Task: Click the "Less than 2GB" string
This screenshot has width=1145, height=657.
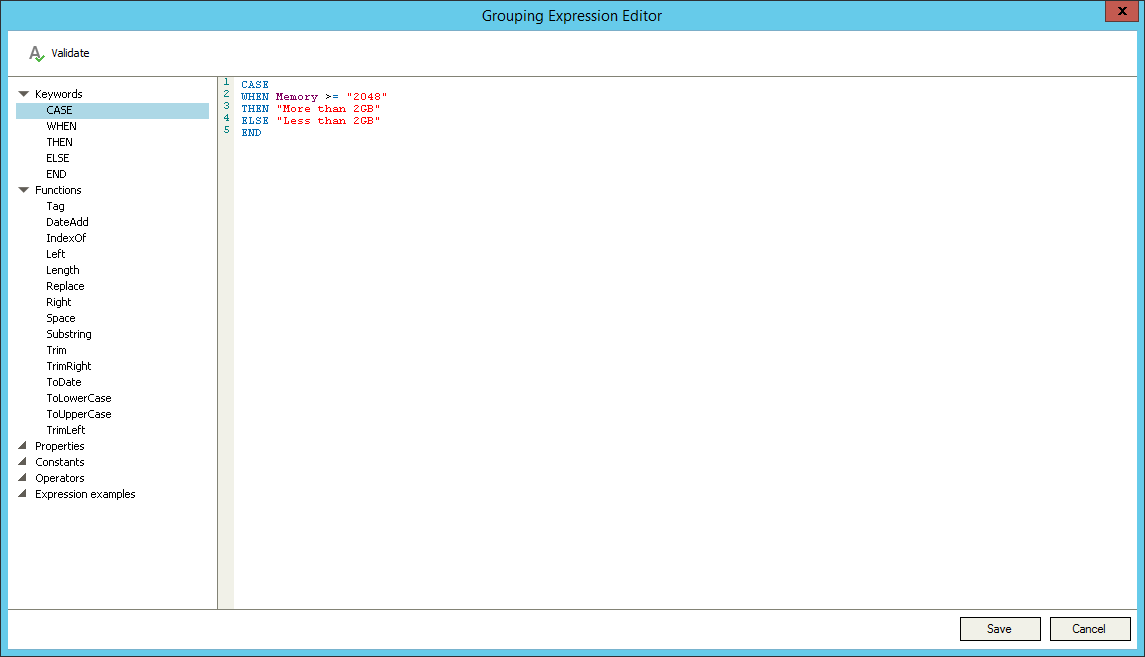Action: [328, 120]
